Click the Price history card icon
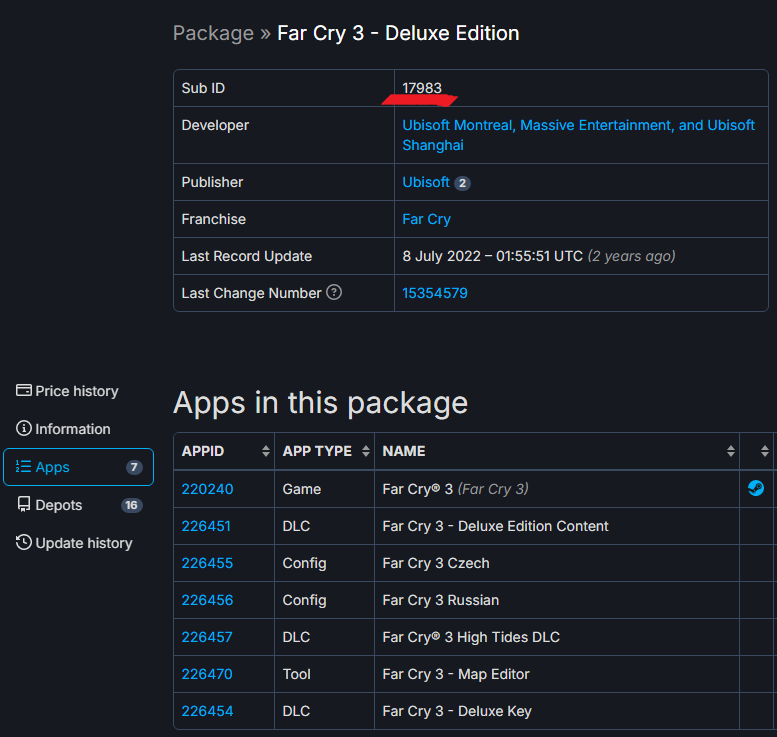 (x=23, y=391)
